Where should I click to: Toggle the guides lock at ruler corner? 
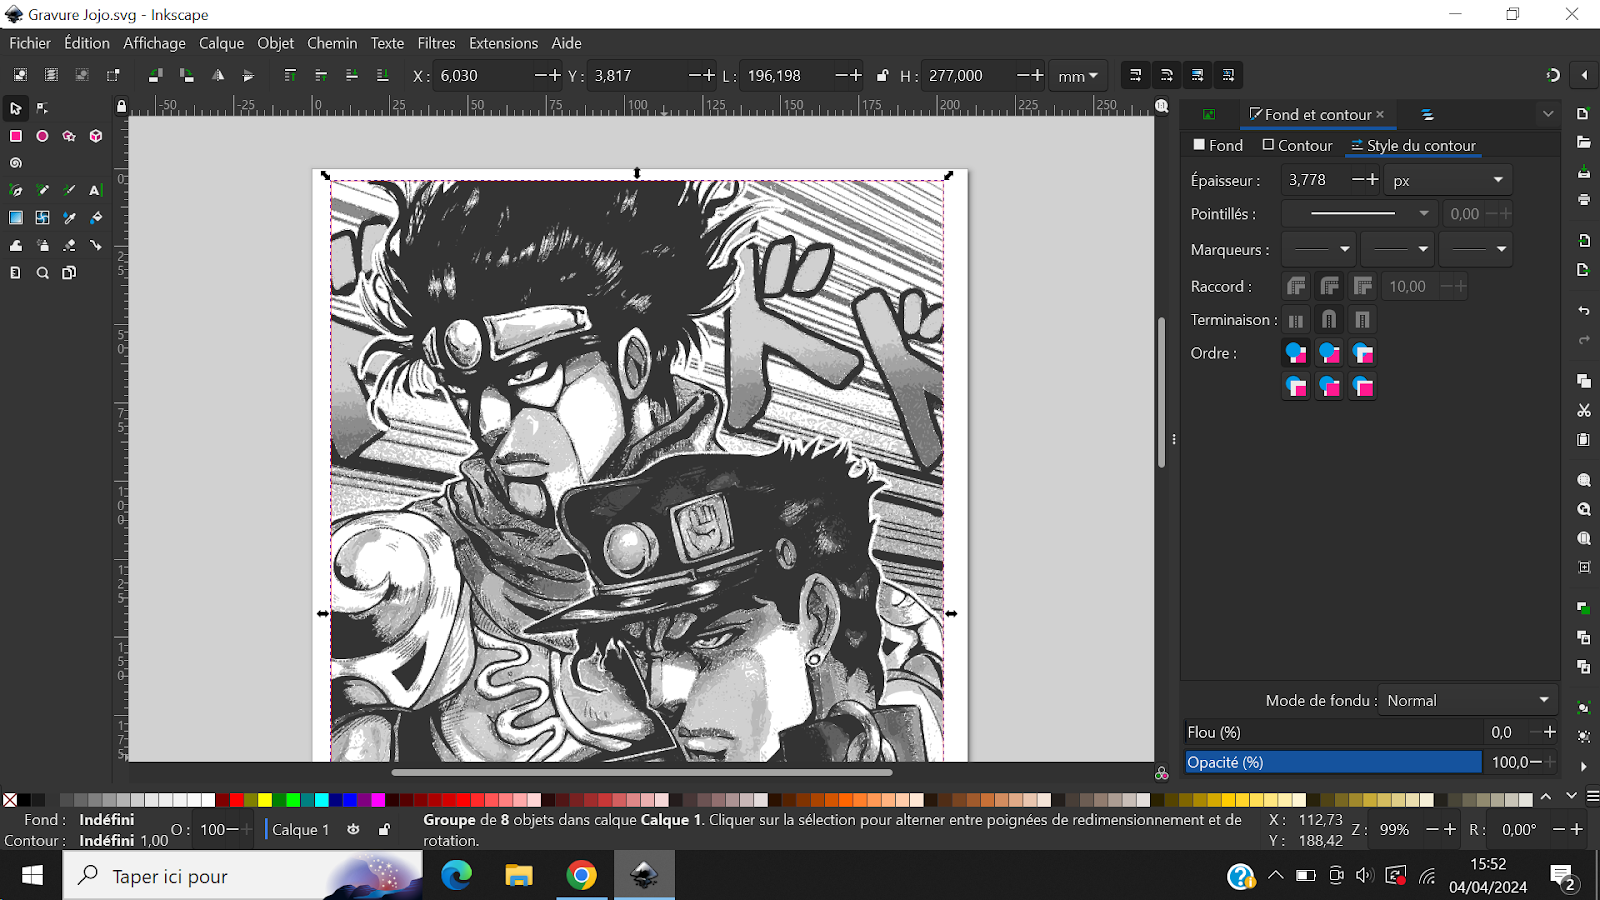click(x=121, y=106)
